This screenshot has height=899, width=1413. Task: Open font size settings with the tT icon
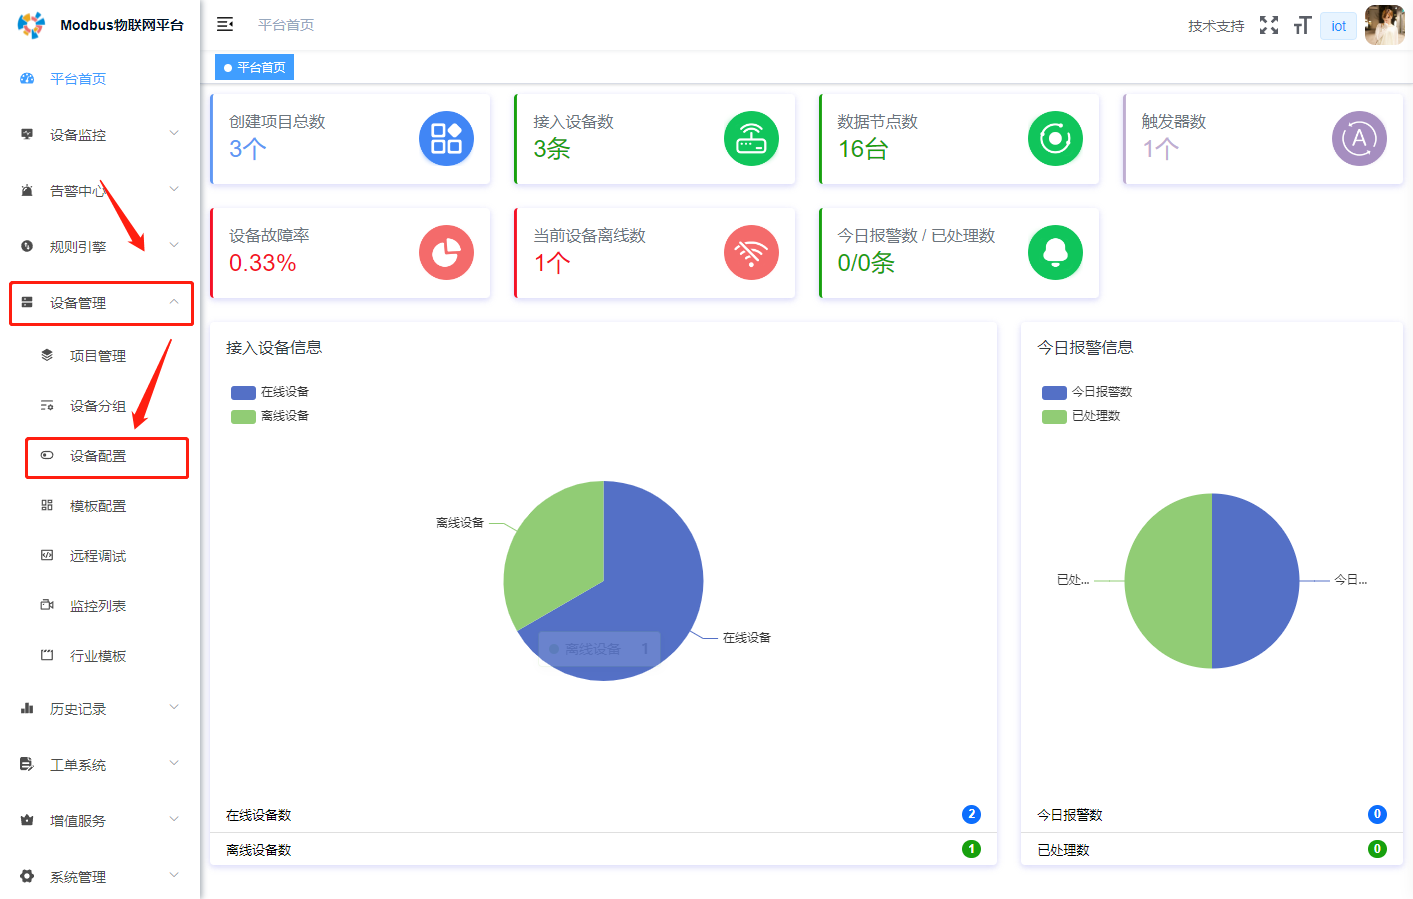[x=1301, y=25]
